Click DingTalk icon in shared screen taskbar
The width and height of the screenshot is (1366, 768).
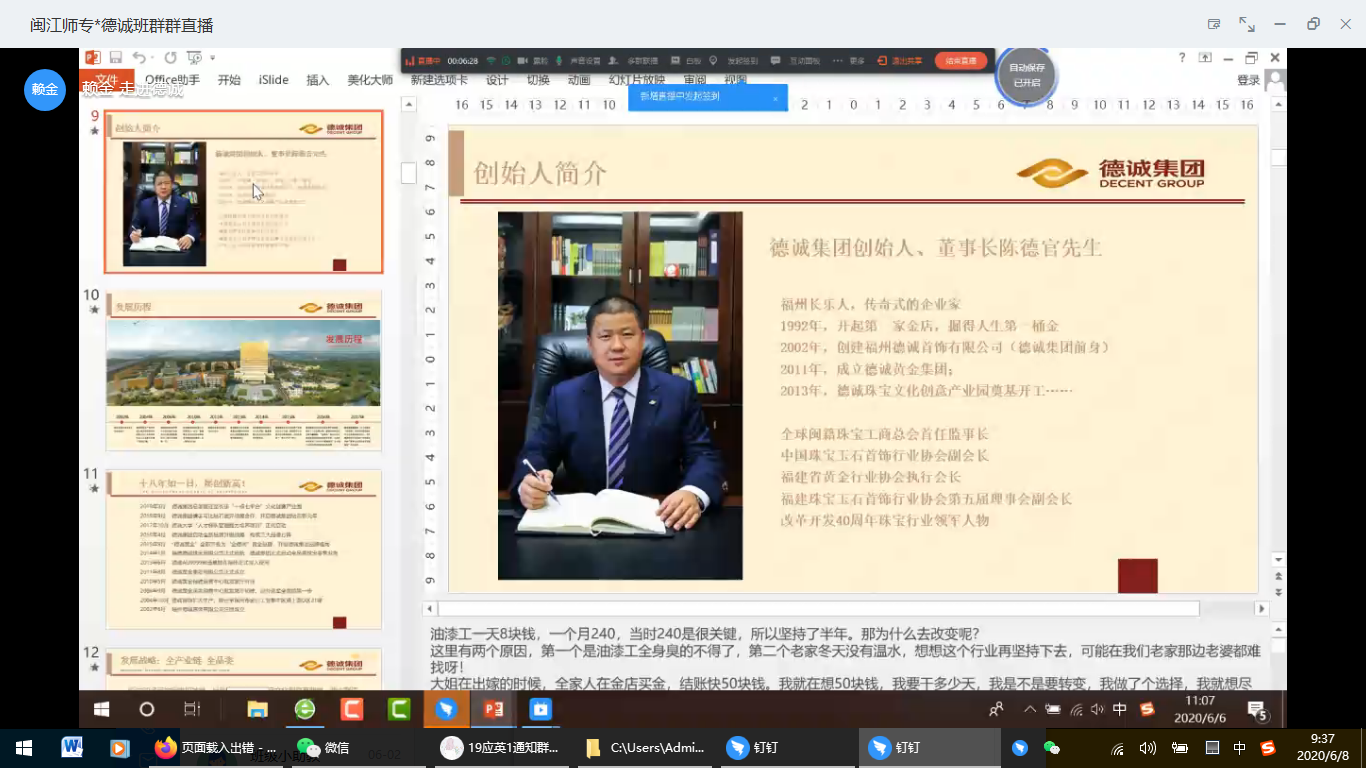pyautogui.click(x=446, y=709)
